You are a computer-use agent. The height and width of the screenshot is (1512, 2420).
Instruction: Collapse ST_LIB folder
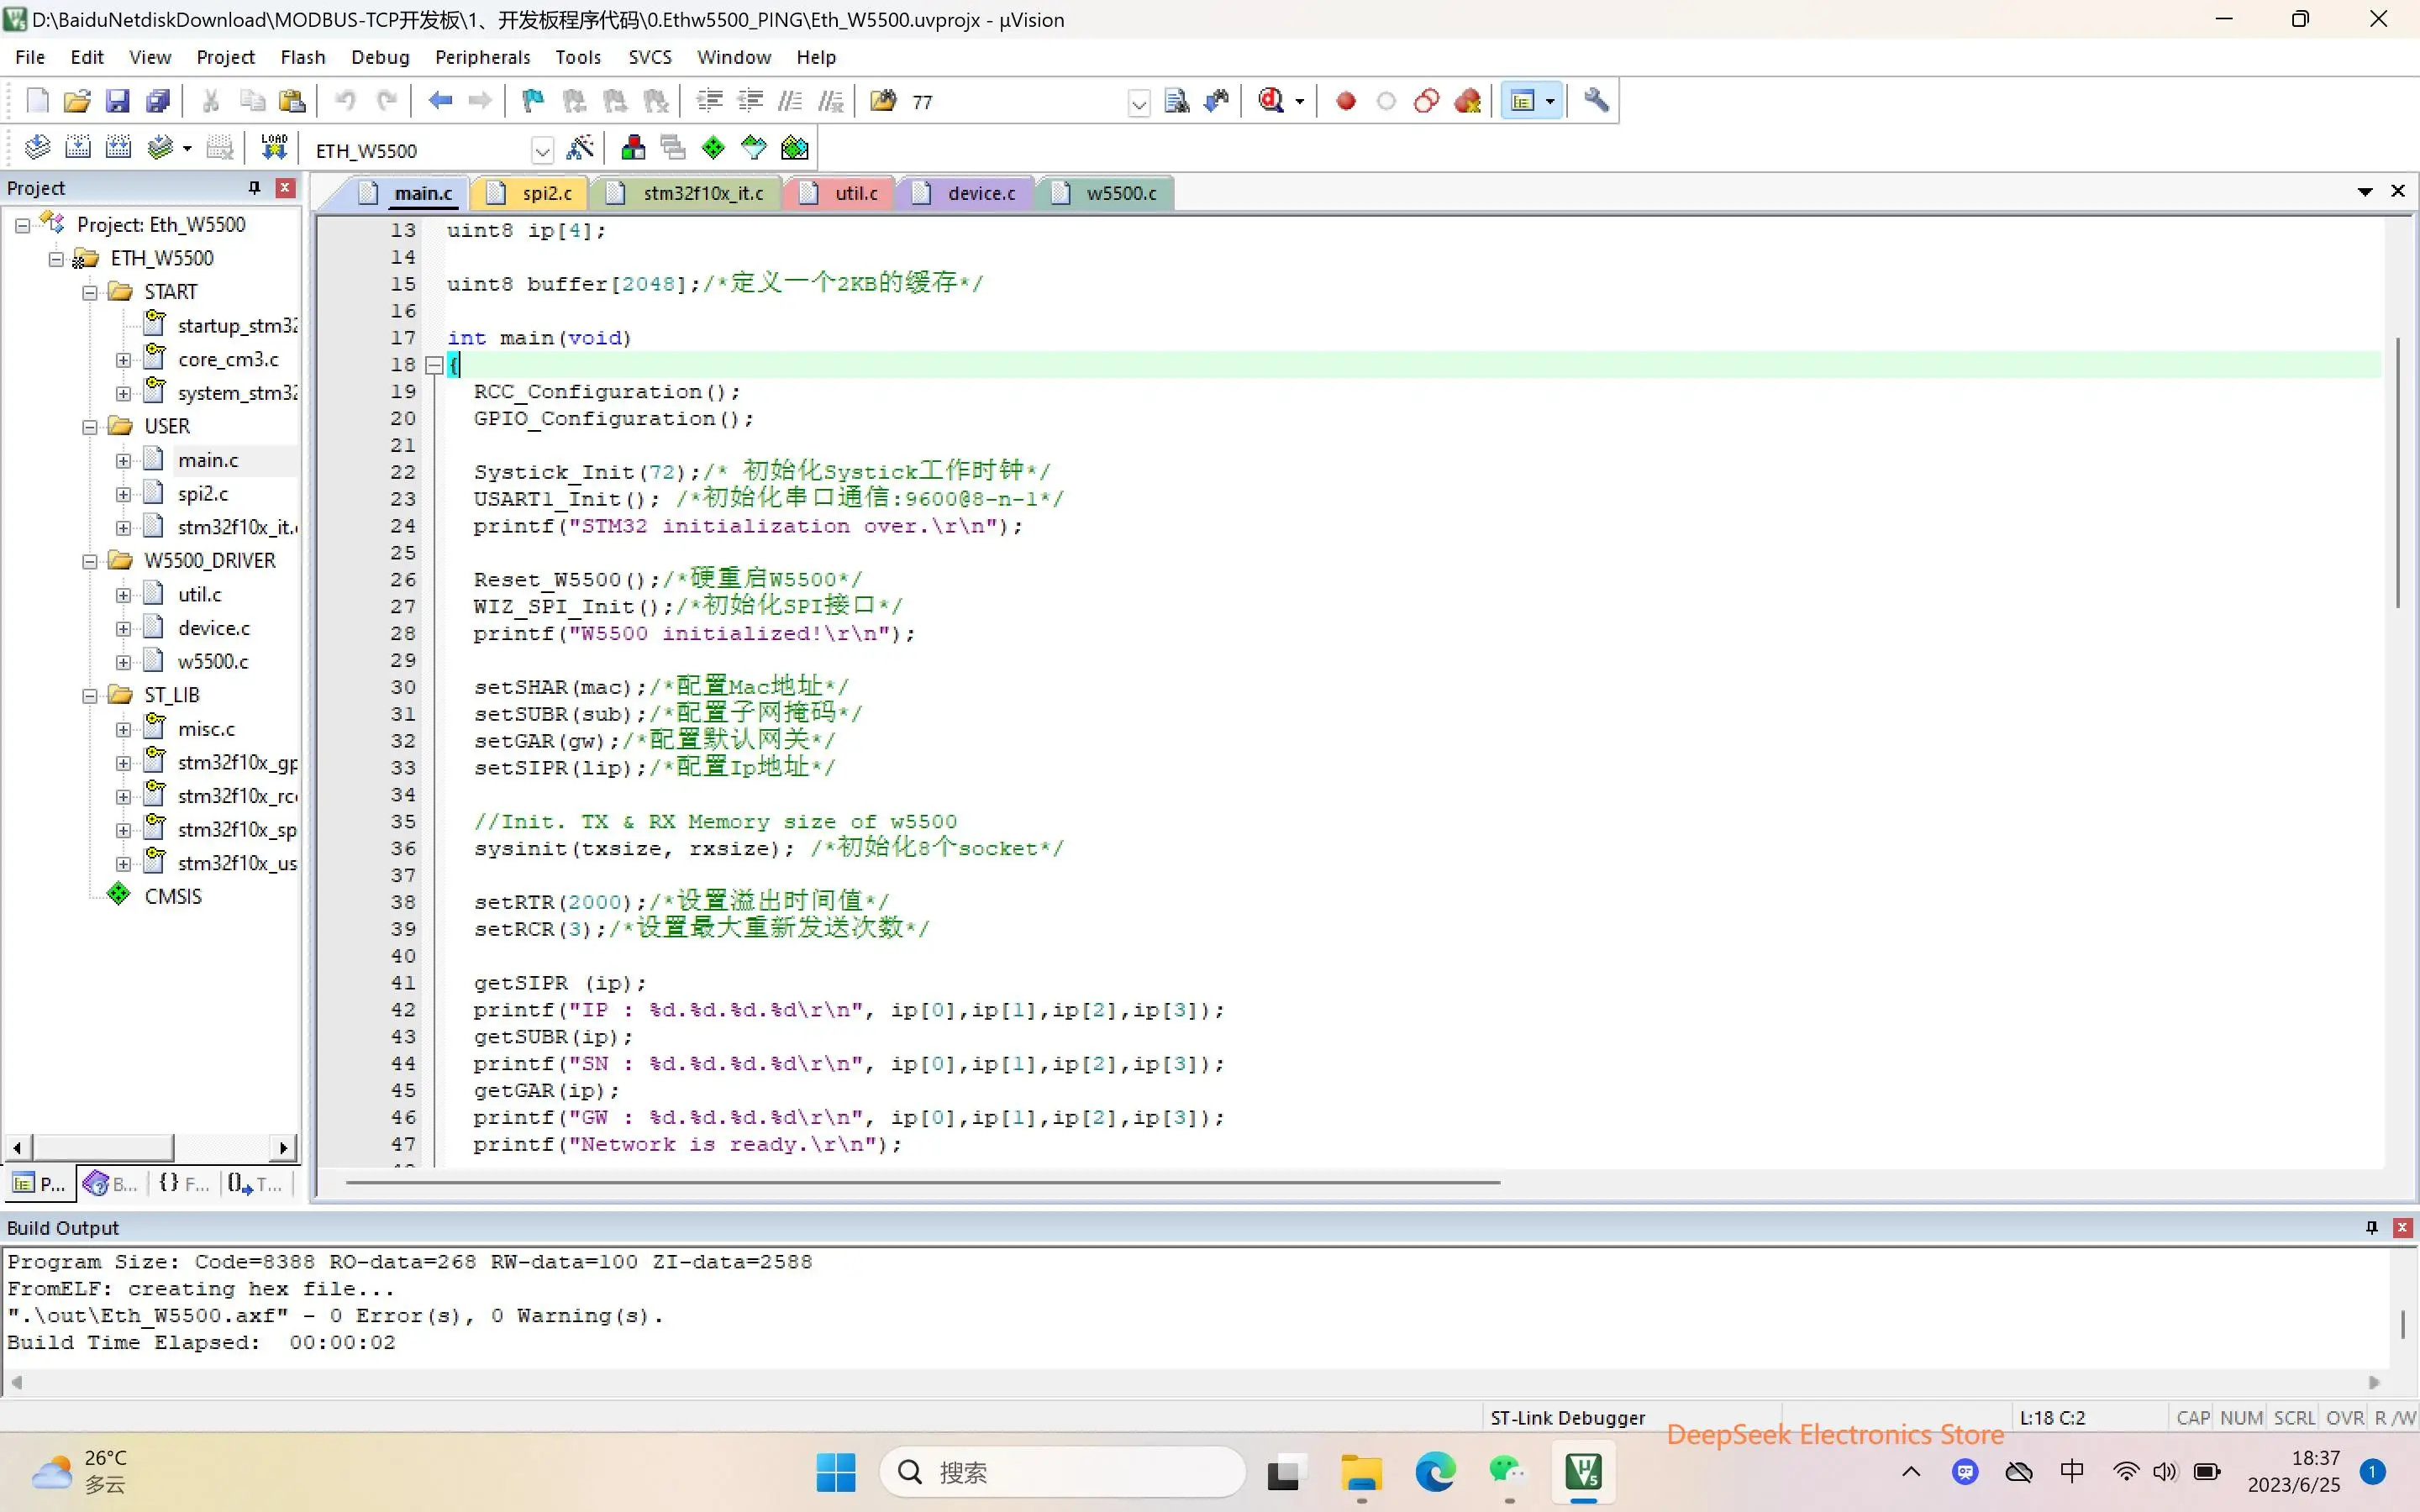click(90, 696)
